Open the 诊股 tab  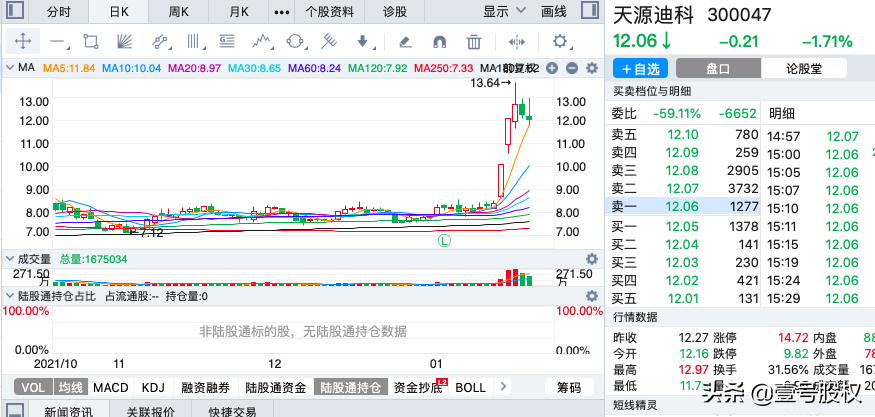[395, 11]
